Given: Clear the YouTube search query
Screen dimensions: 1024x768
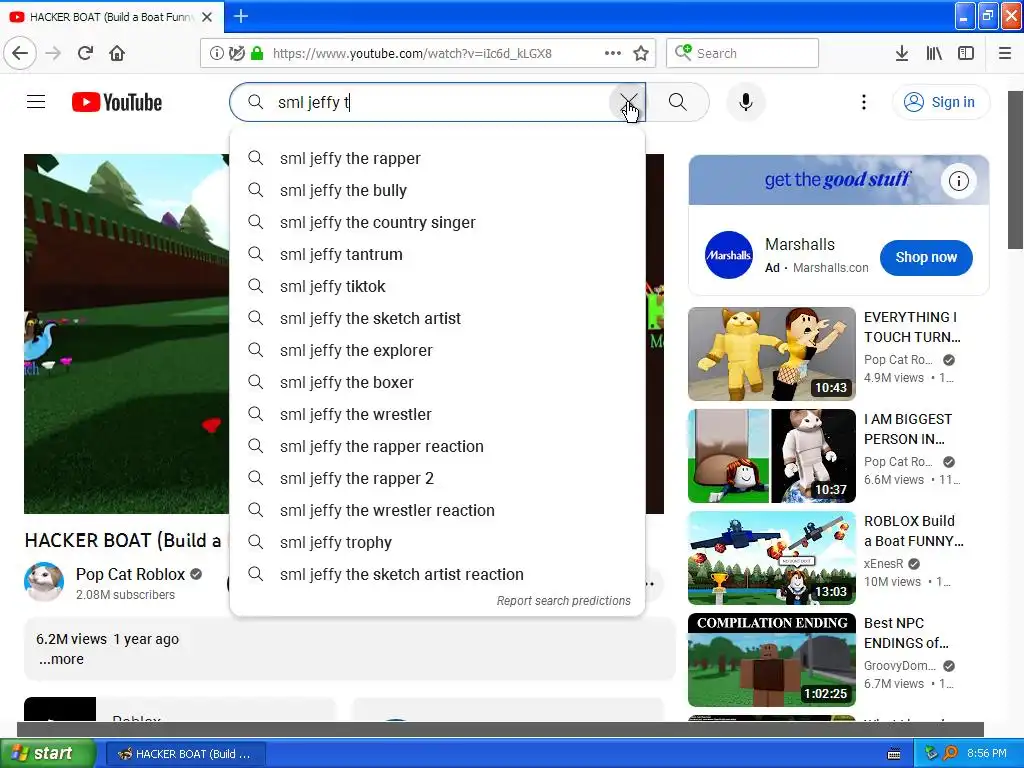Looking at the screenshot, I should point(628,102).
